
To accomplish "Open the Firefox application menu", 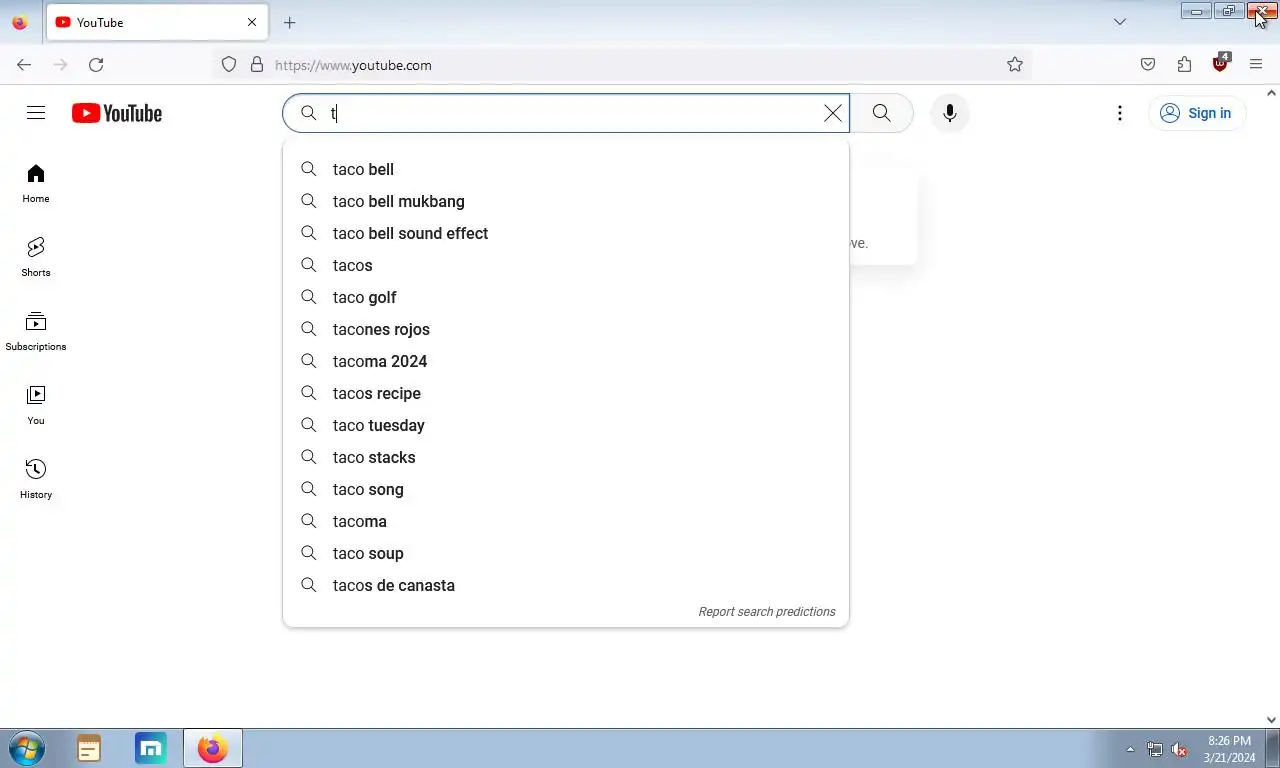I will pos(1256,65).
